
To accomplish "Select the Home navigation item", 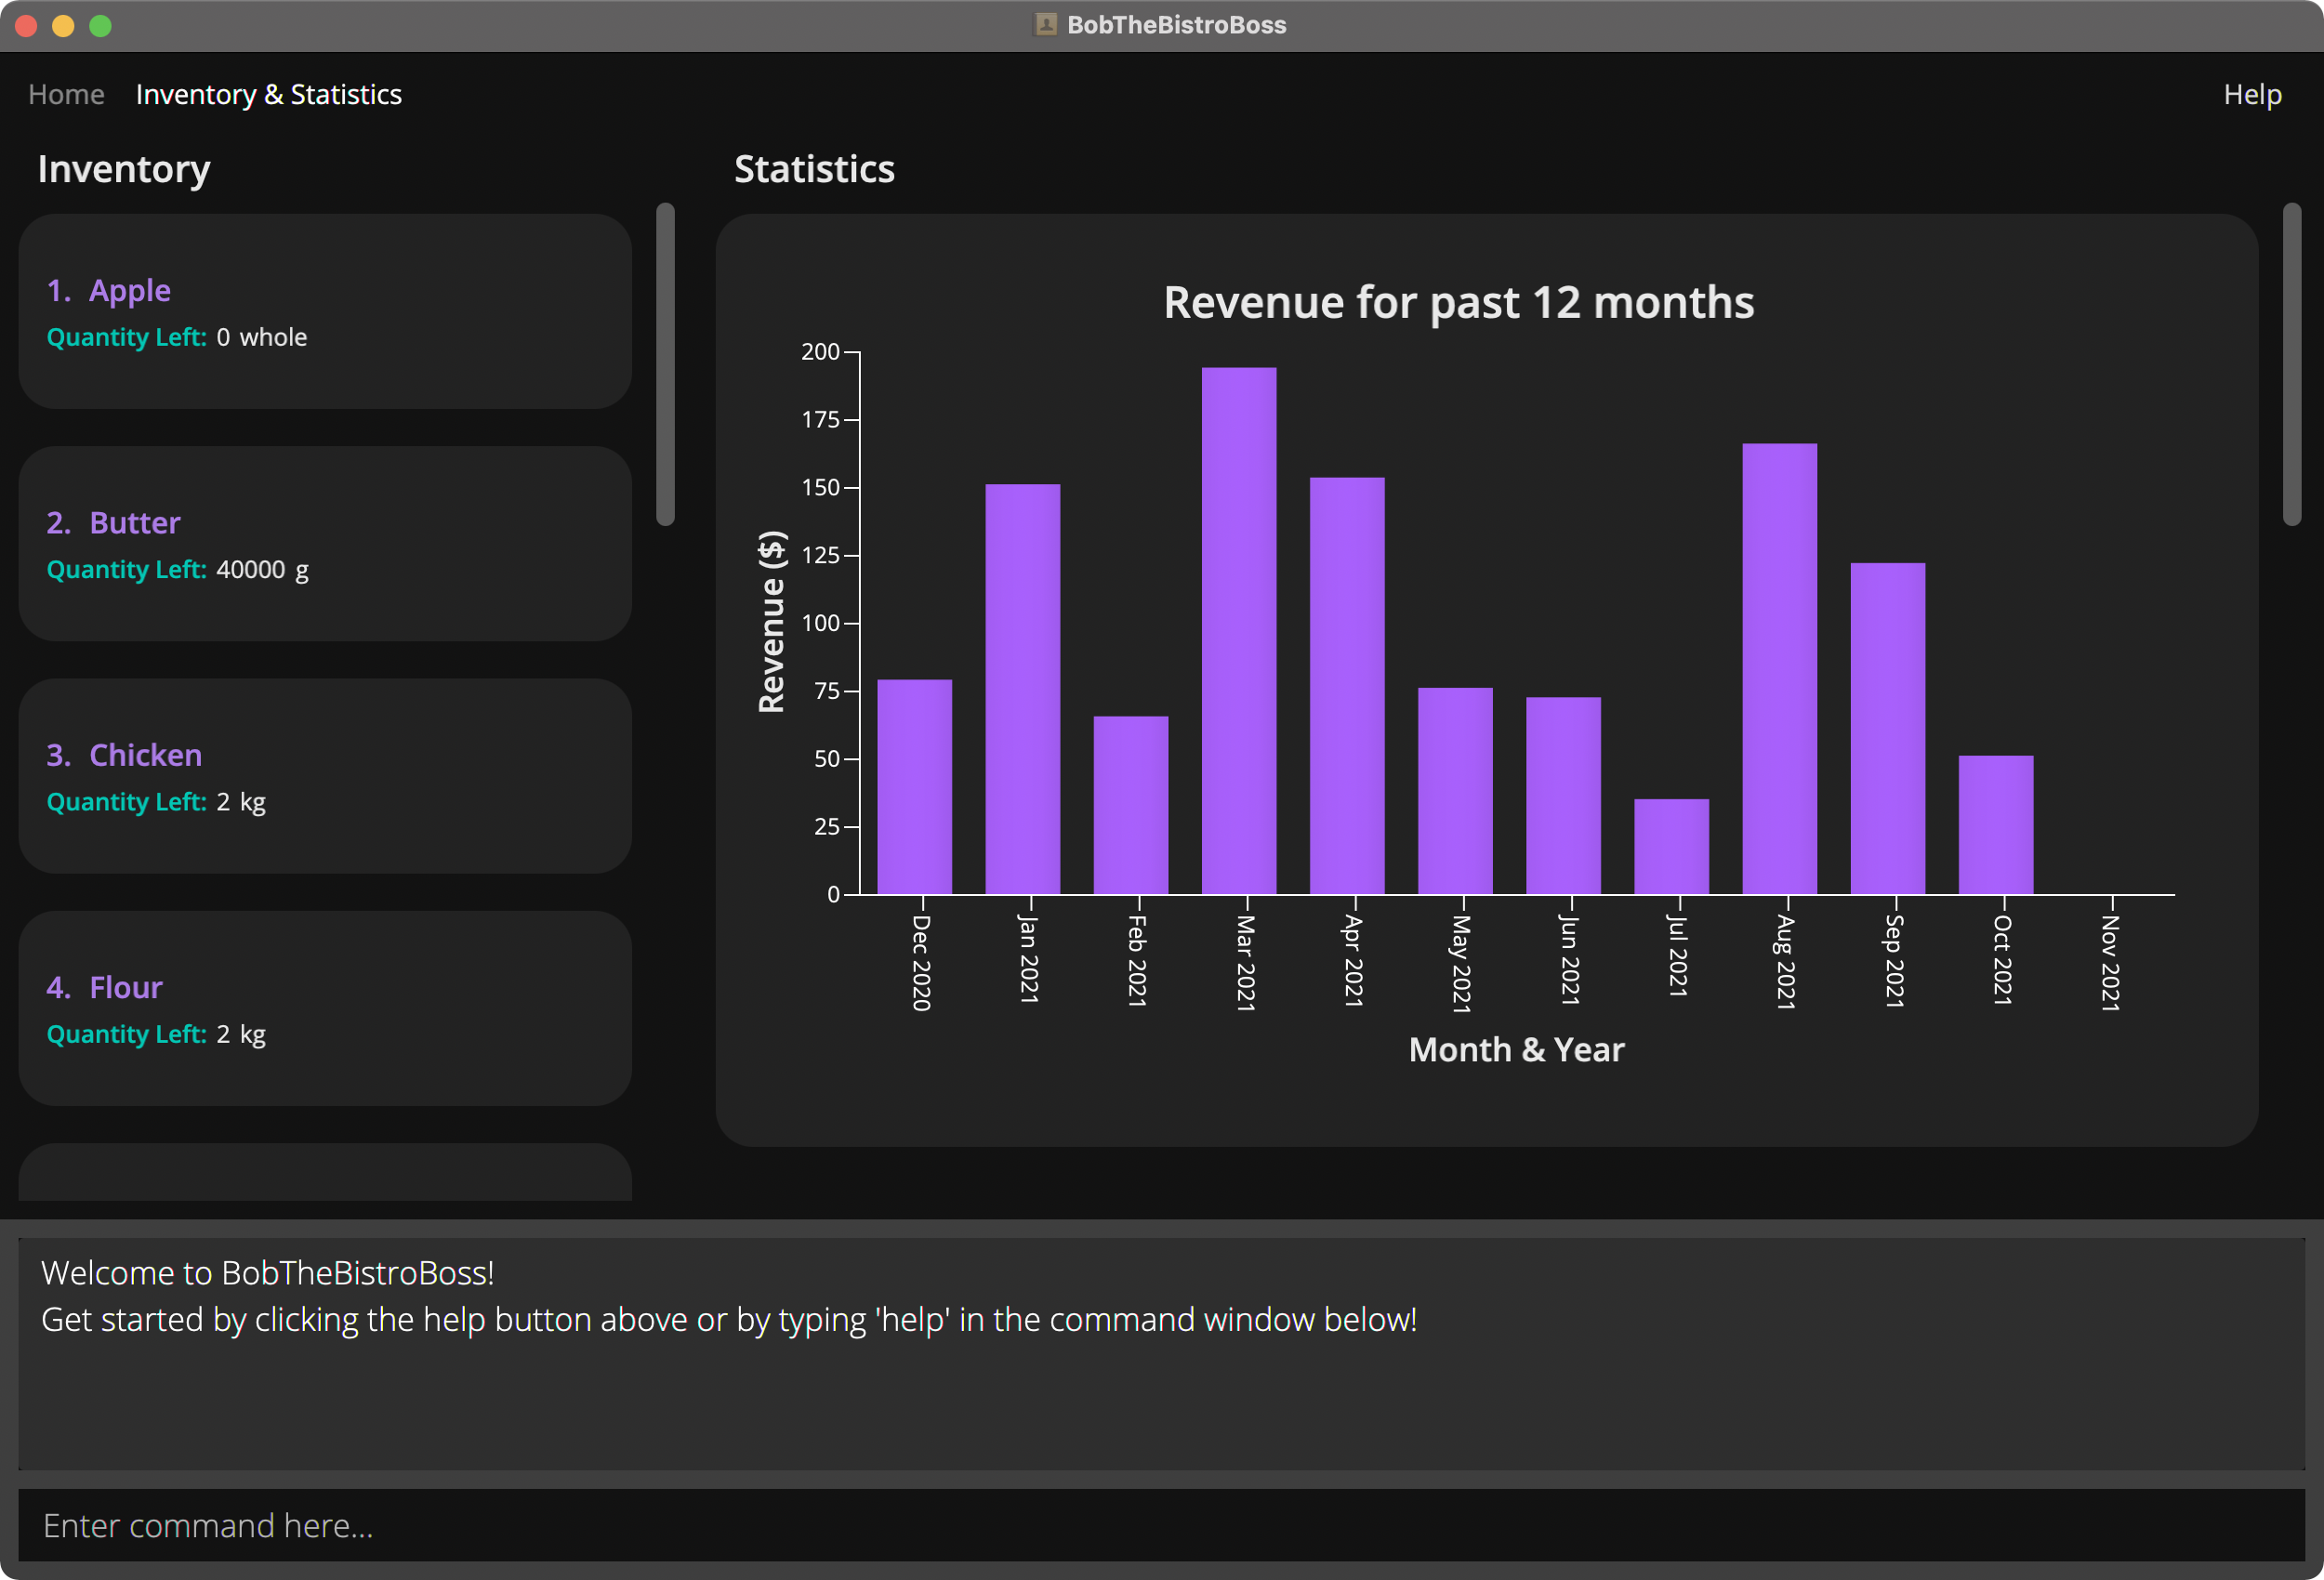I will (65, 94).
